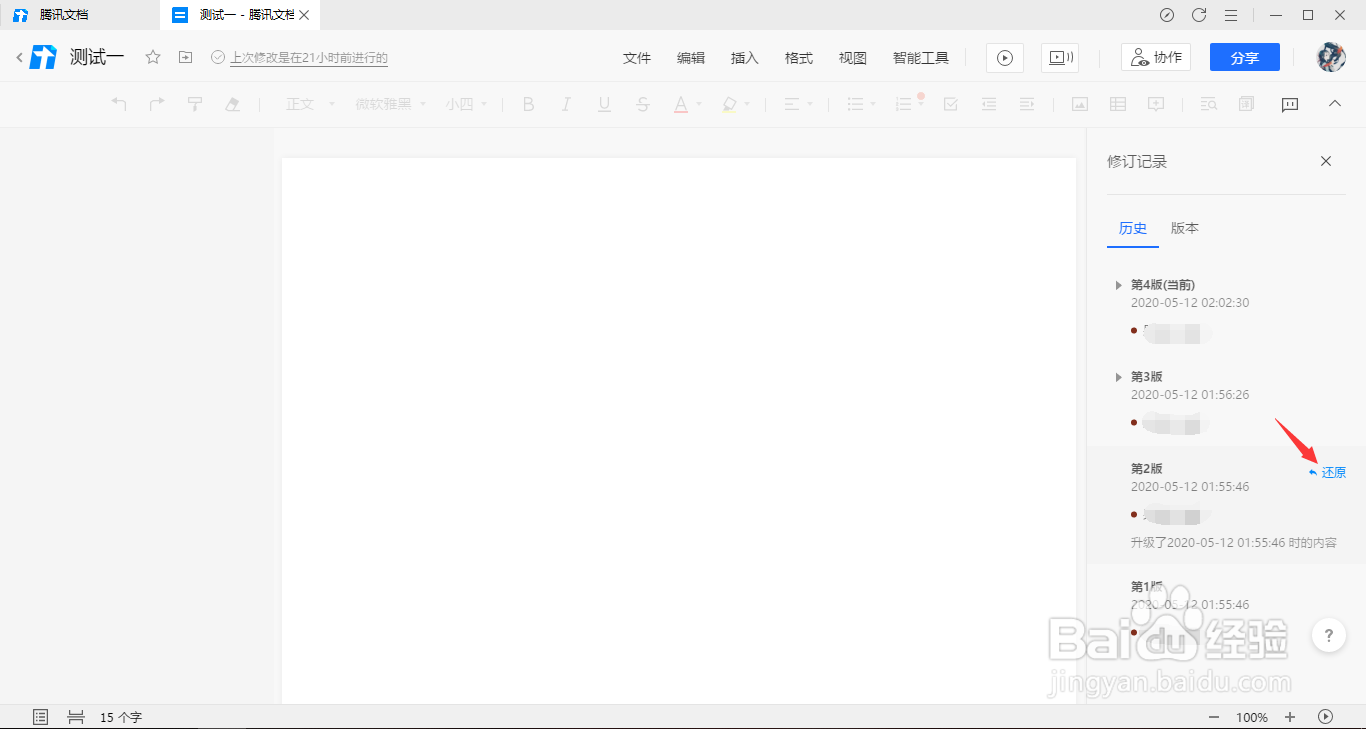Switch to the 版本 tab
The width and height of the screenshot is (1366, 729).
click(x=1185, y=228)
